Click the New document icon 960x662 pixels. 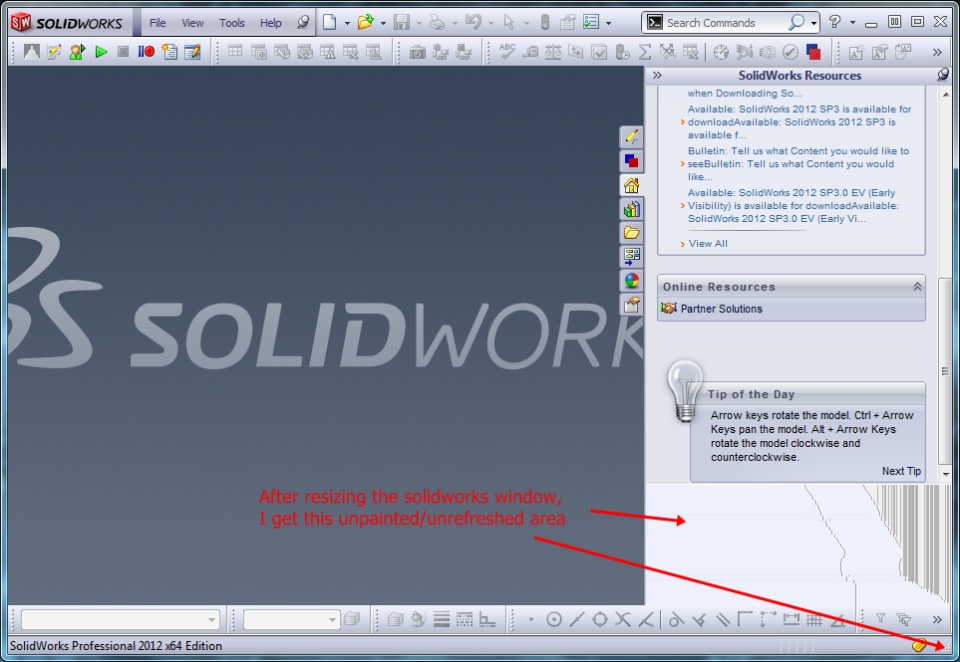pyautogui.click(x=329, y=23)
